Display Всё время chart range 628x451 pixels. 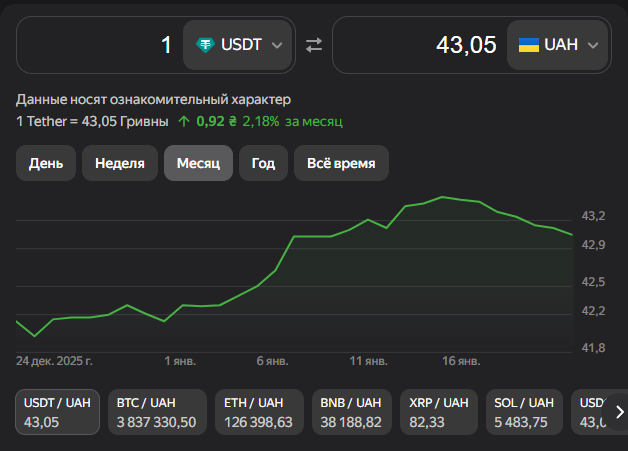click(341, 163)
